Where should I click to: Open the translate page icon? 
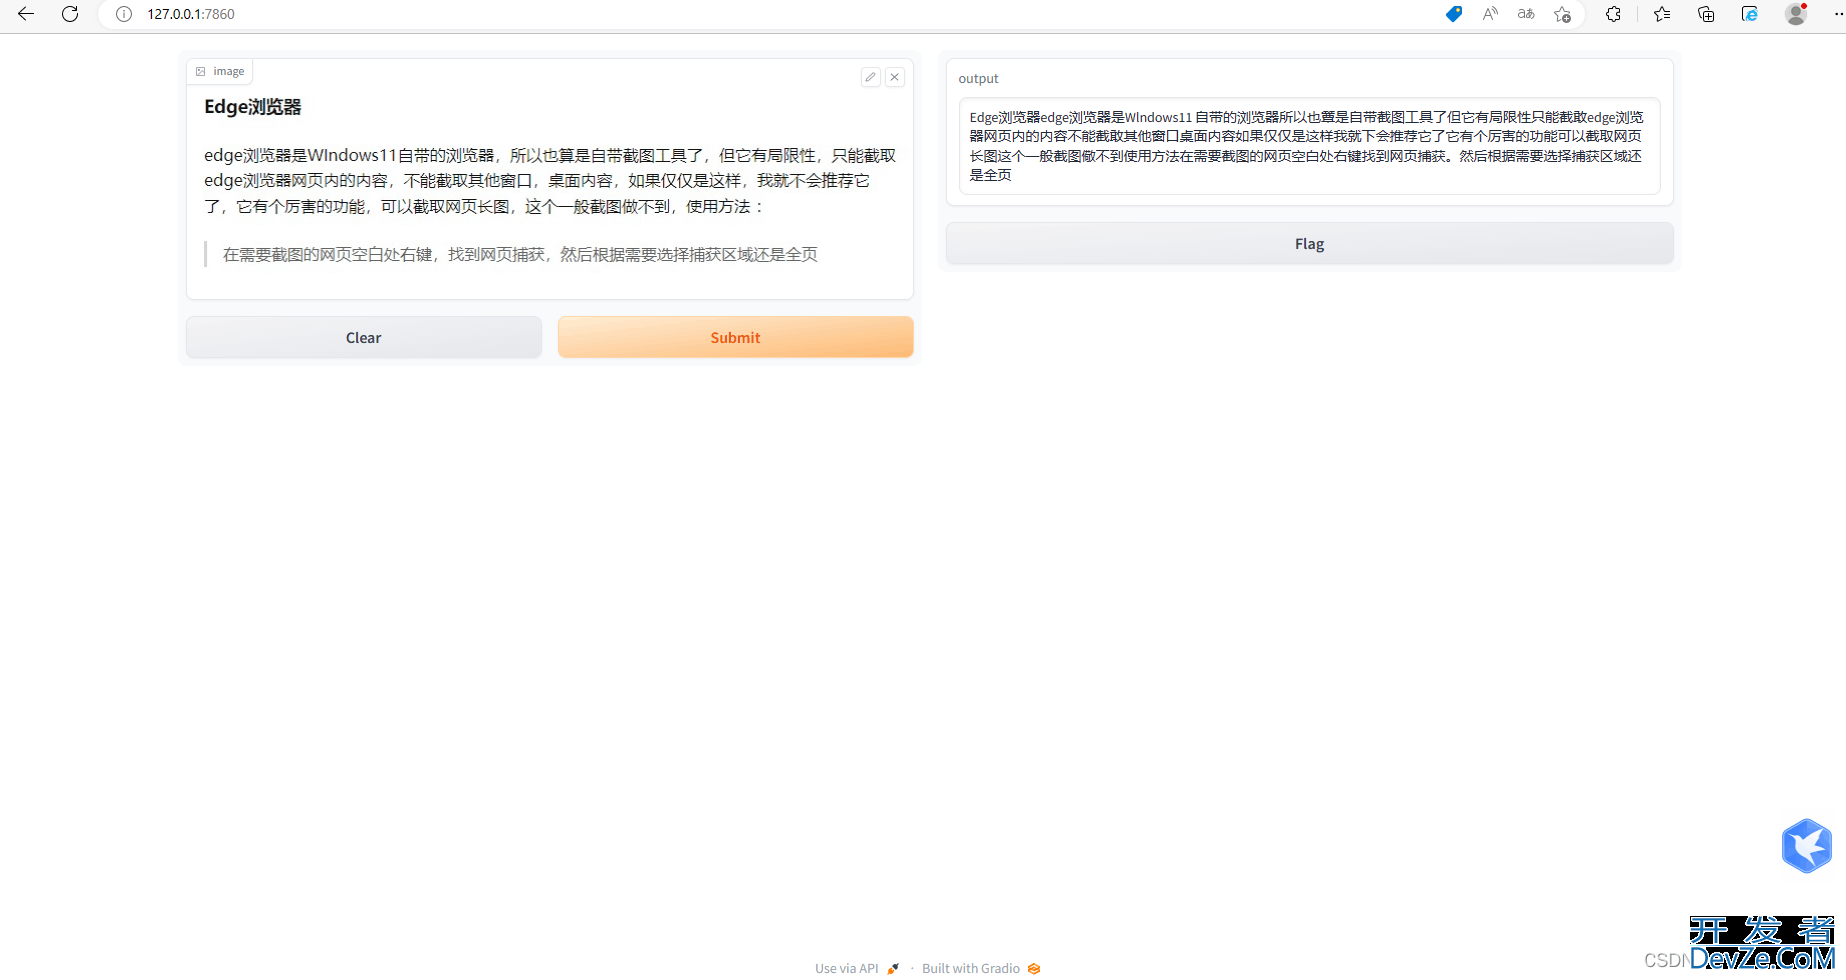[x=1526, y=14]
